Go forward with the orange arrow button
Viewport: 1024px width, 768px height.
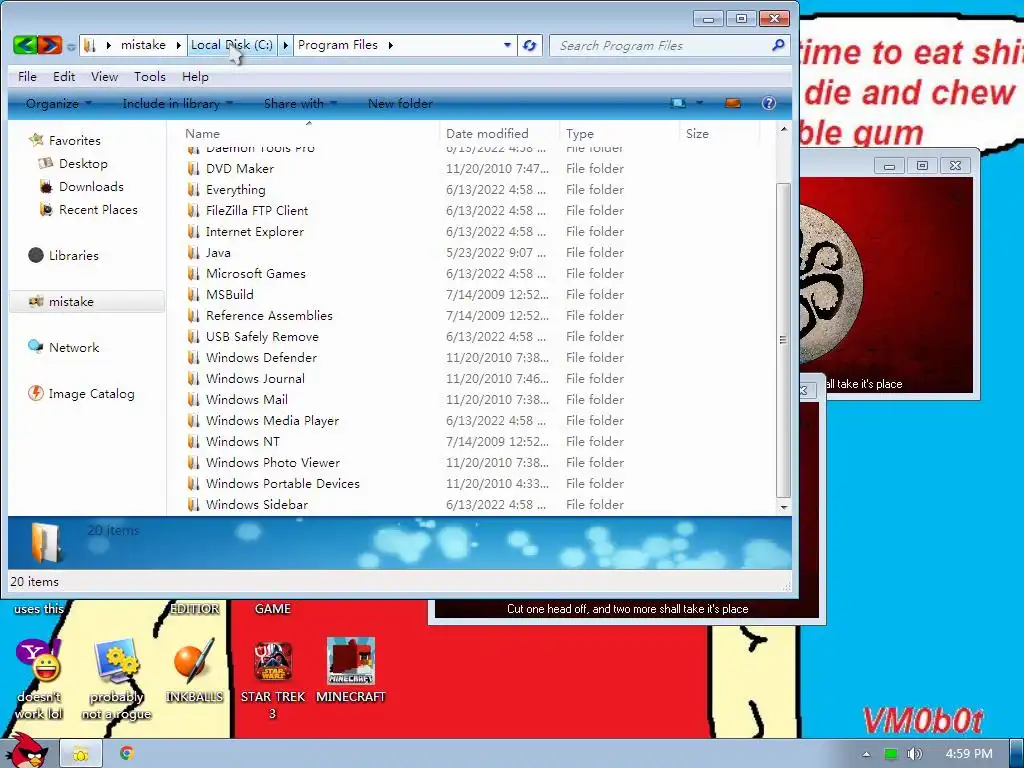[50, 45]
